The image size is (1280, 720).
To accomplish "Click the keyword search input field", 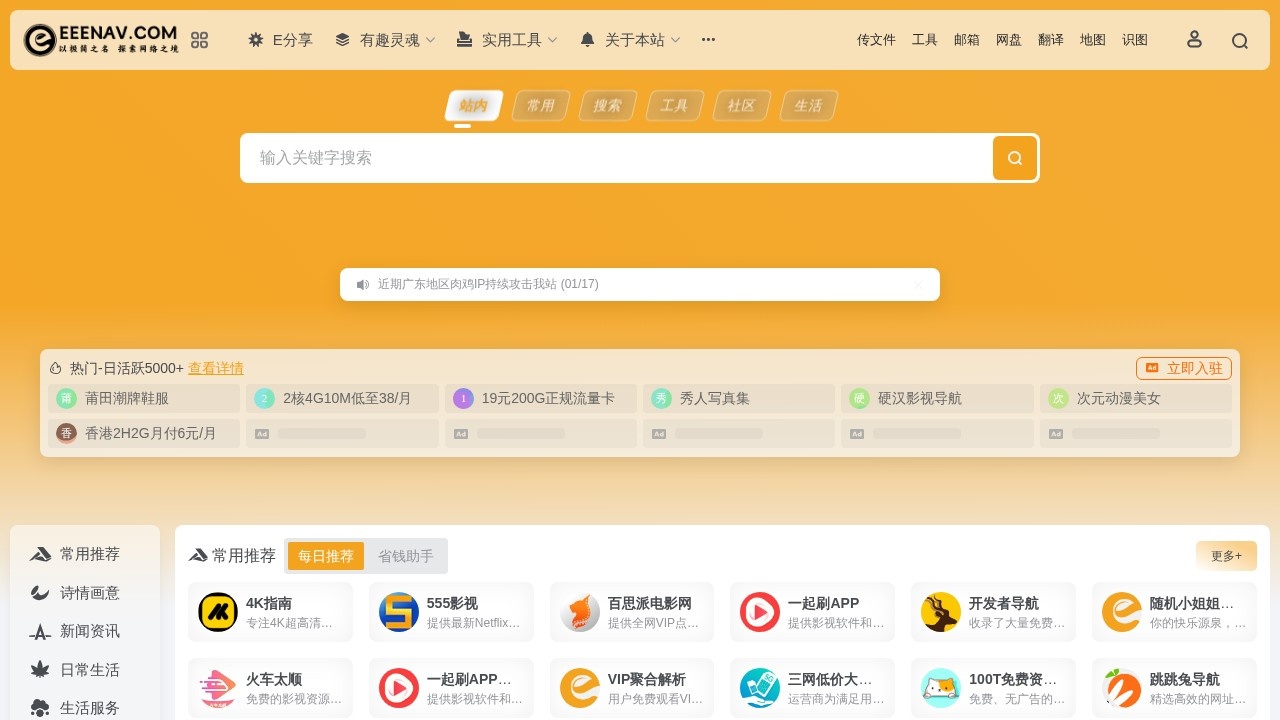I will point(615,158).
